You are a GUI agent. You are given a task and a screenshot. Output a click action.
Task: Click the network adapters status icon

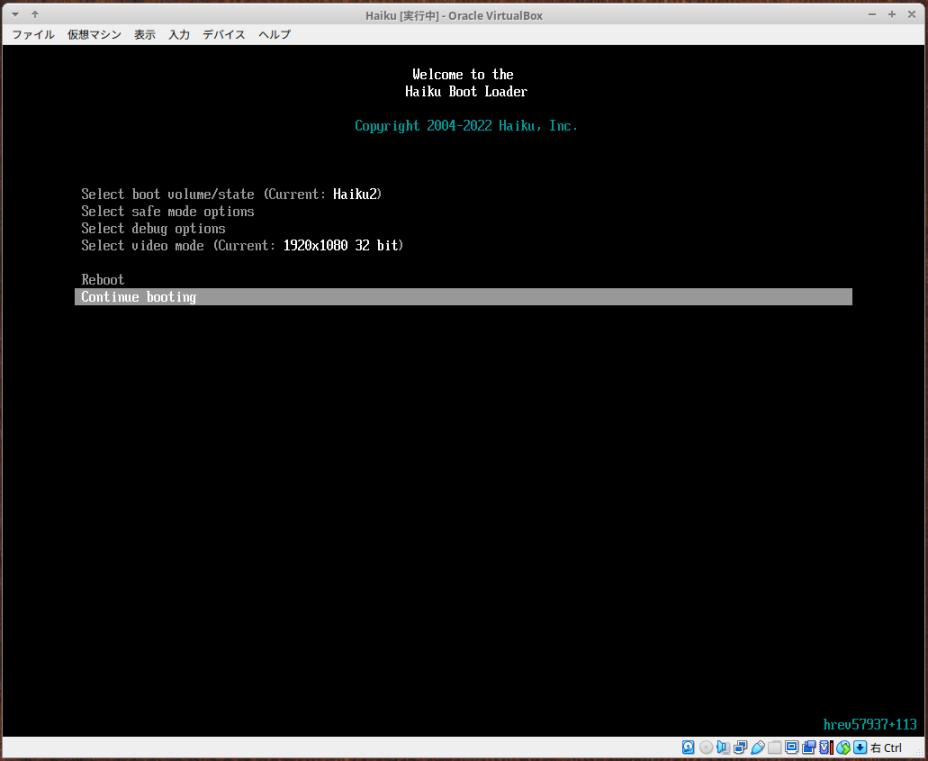pyautogui.click(x=740, y=747)
